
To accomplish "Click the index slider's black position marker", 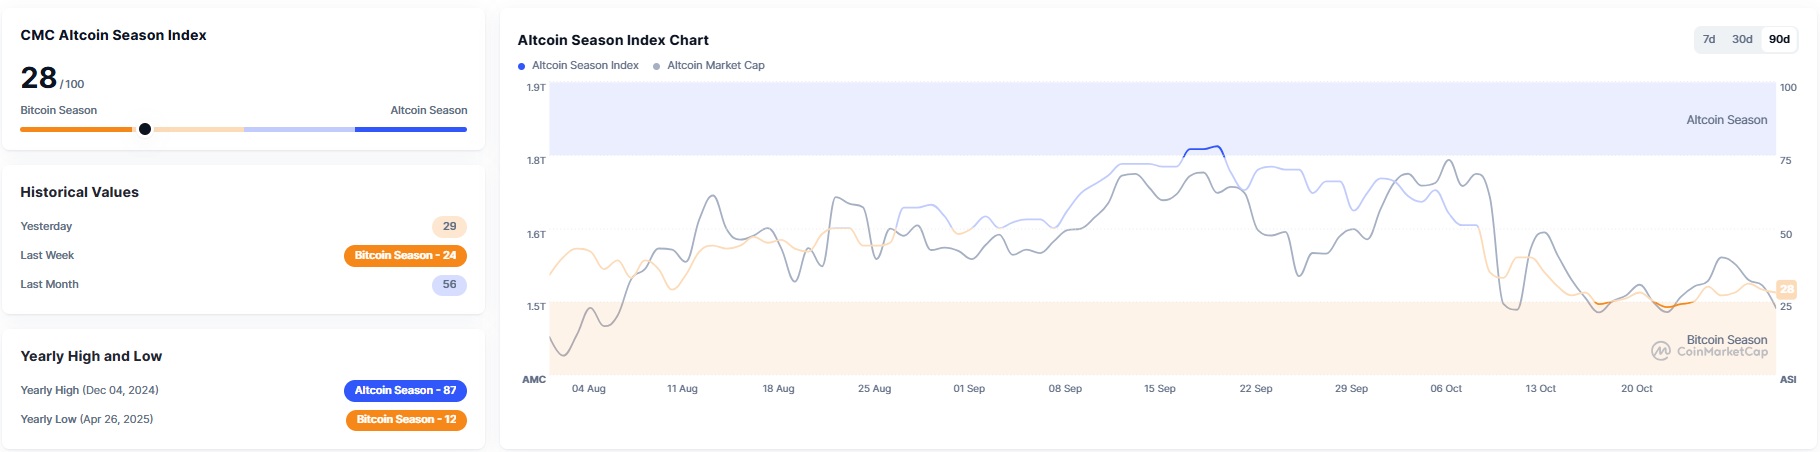I will [145, 129].
